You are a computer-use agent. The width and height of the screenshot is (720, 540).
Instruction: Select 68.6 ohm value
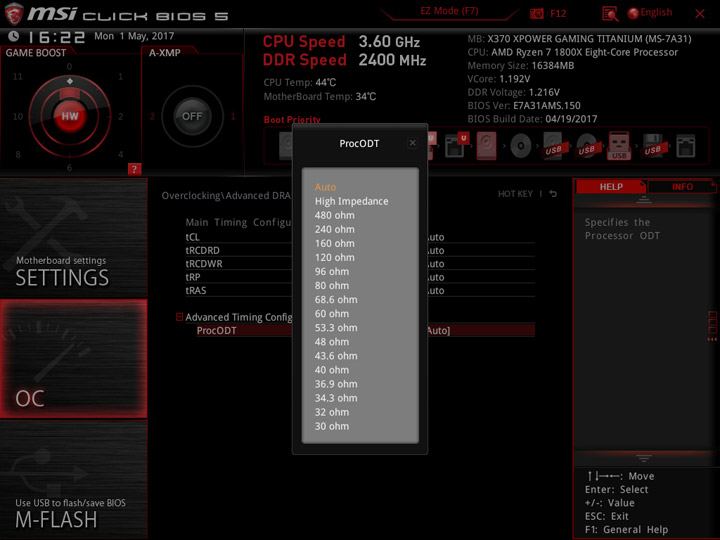coord(336,300)
